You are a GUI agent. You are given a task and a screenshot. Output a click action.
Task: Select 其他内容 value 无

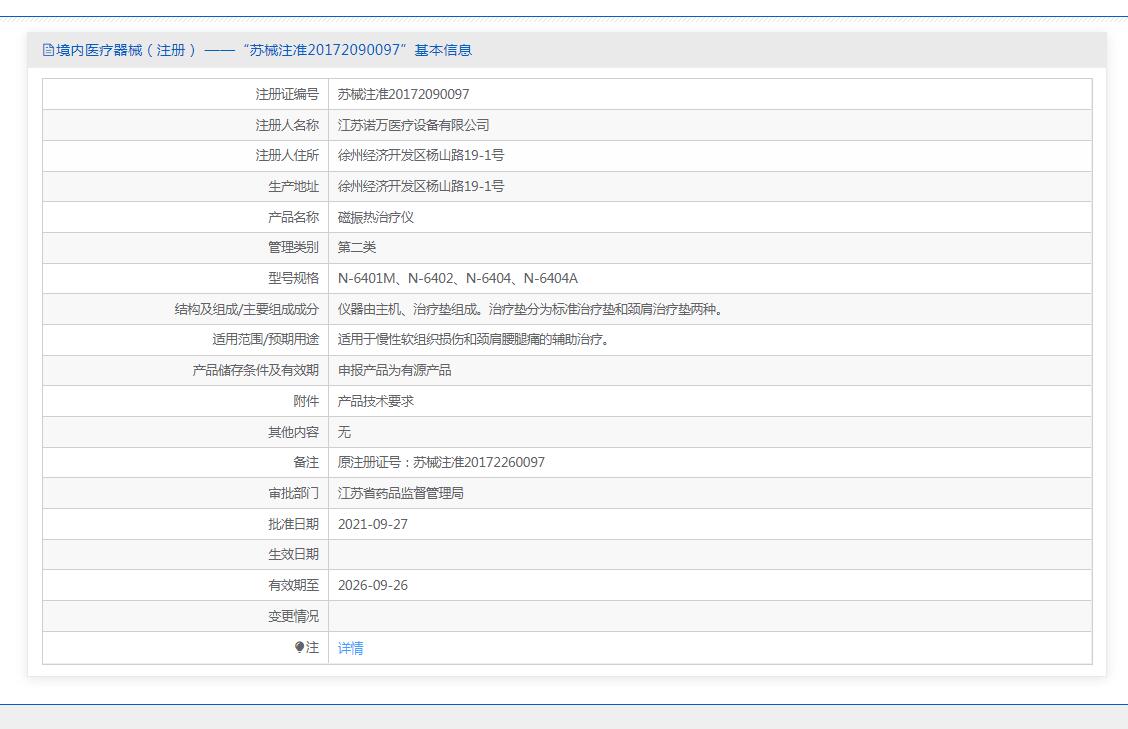344,432
